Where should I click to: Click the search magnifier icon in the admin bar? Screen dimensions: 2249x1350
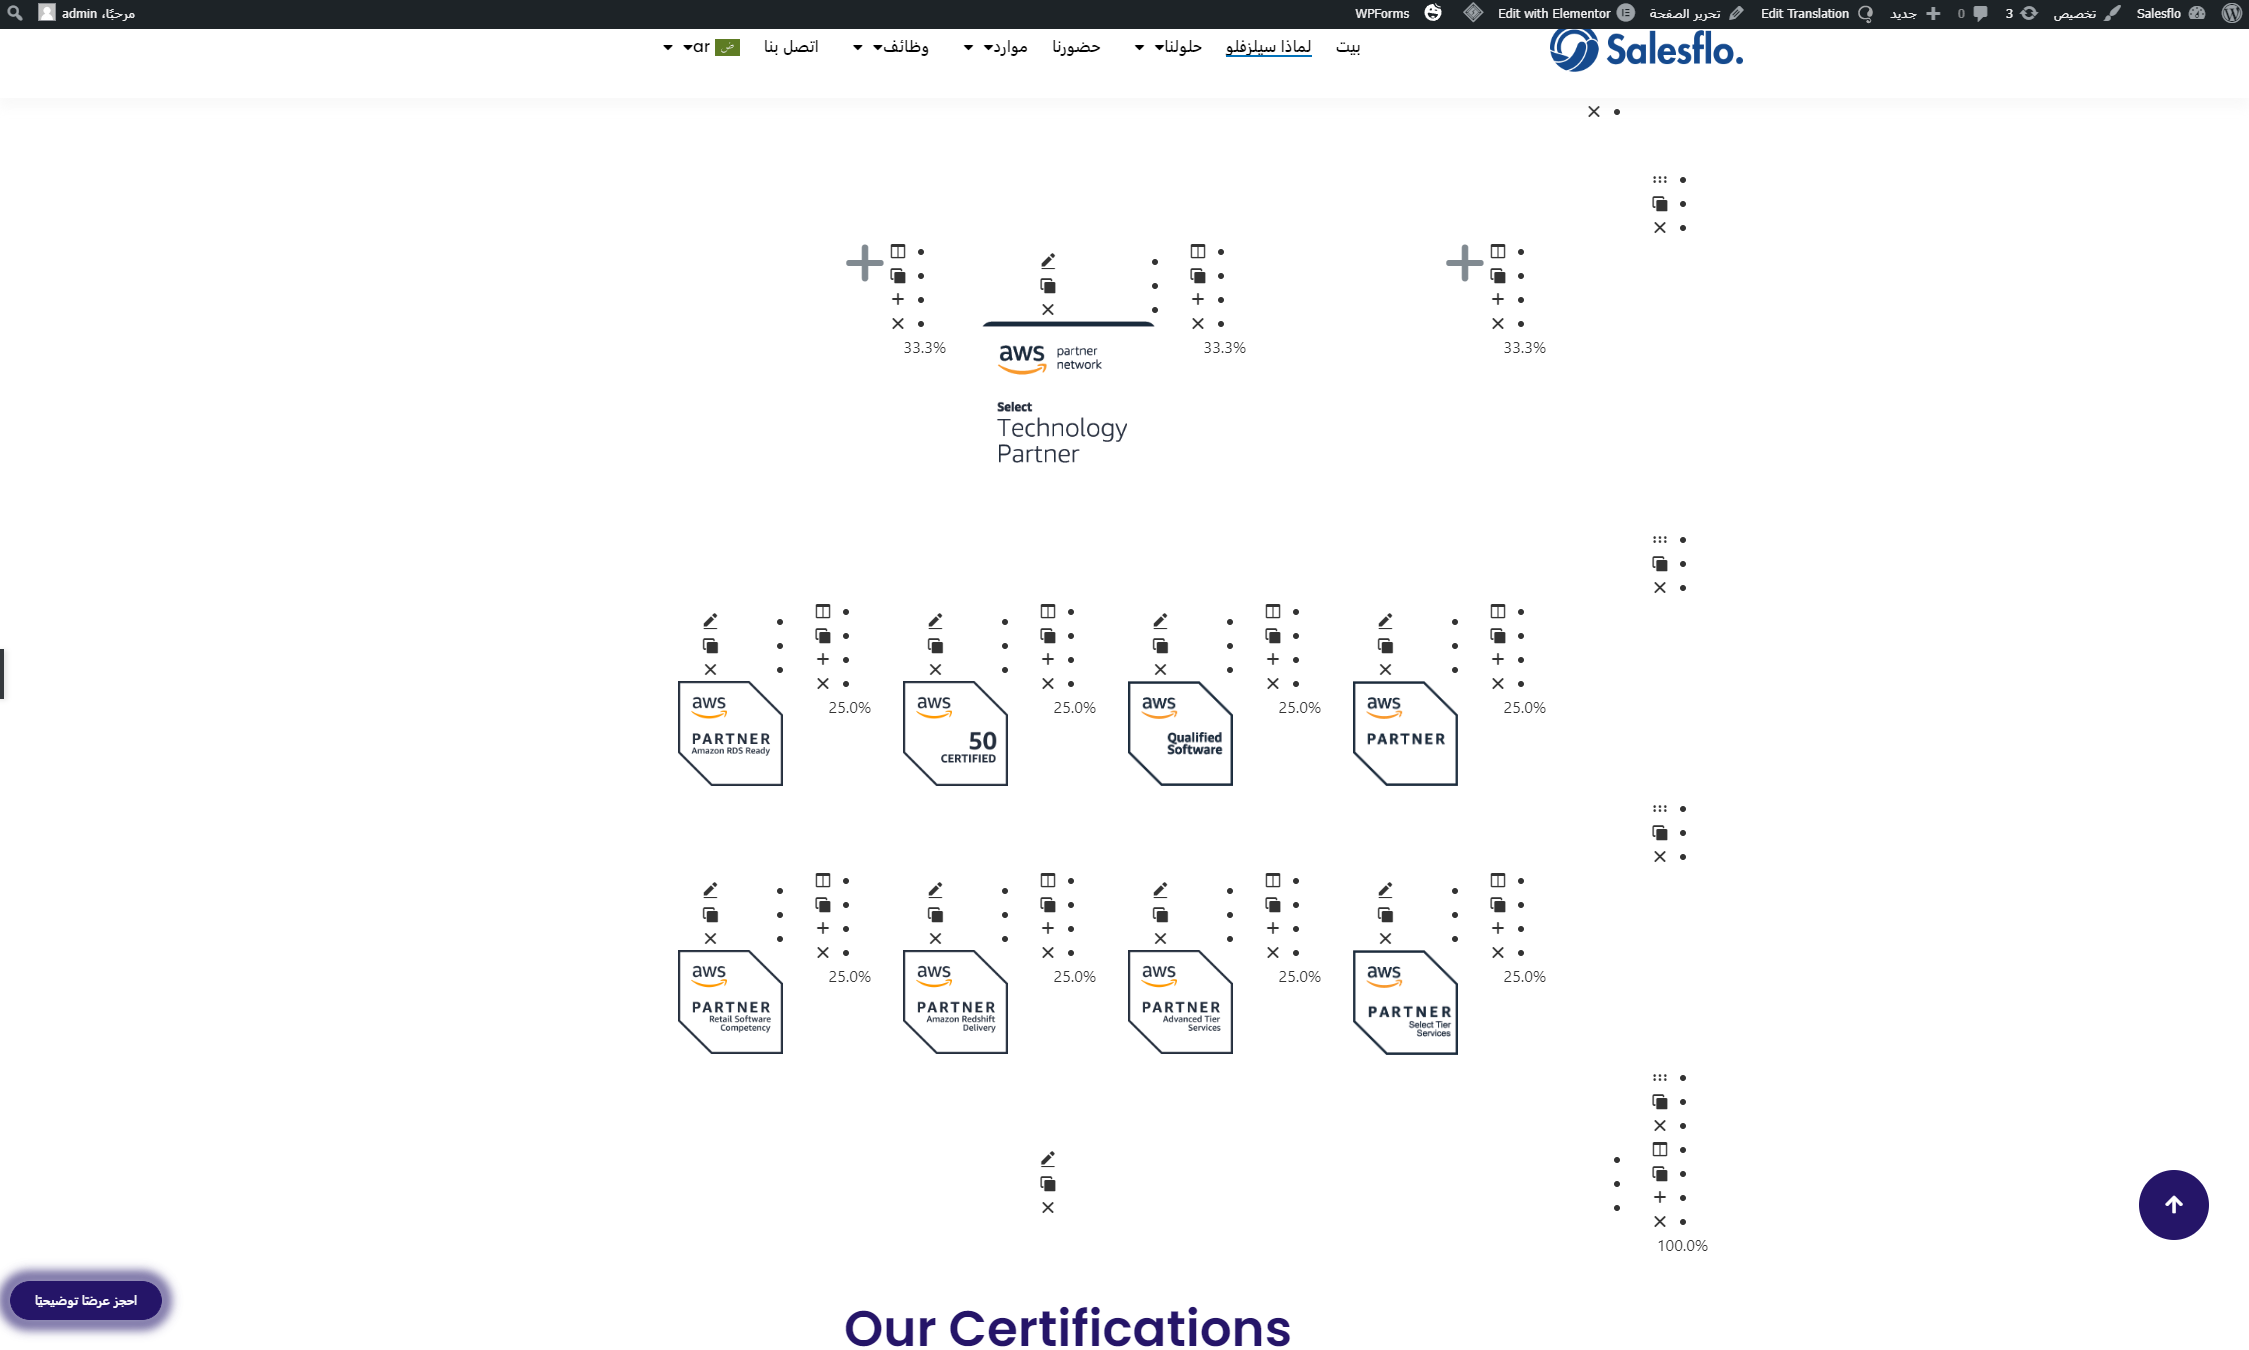tap(15, 13)
